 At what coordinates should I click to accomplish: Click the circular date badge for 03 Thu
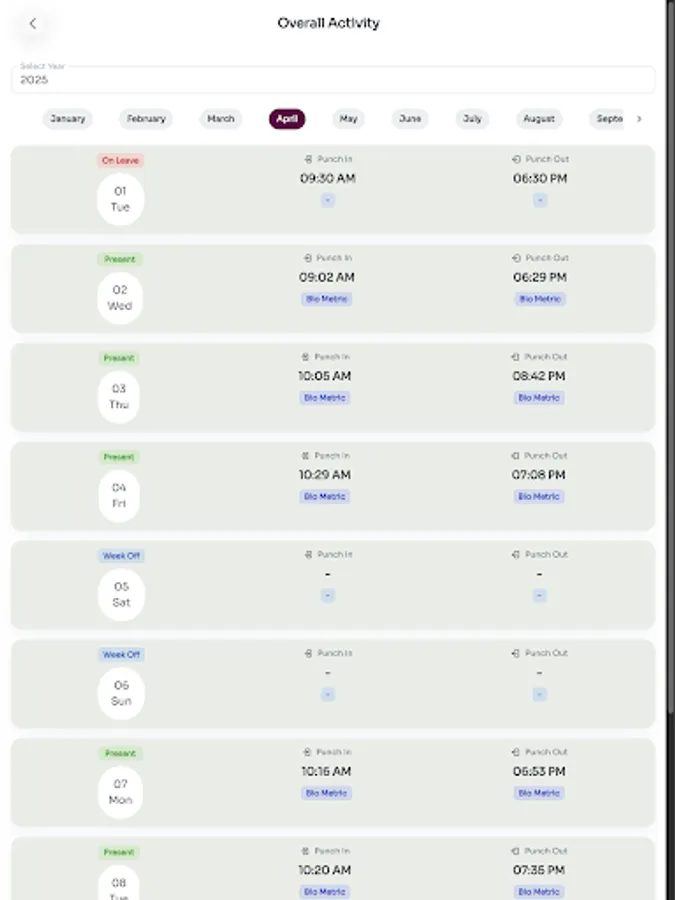[x=120, y=397]
